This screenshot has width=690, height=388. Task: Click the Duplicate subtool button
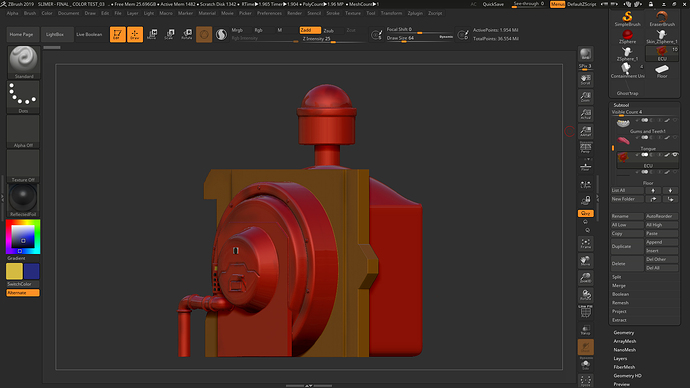pyautogui.click(x=627, y=246)
